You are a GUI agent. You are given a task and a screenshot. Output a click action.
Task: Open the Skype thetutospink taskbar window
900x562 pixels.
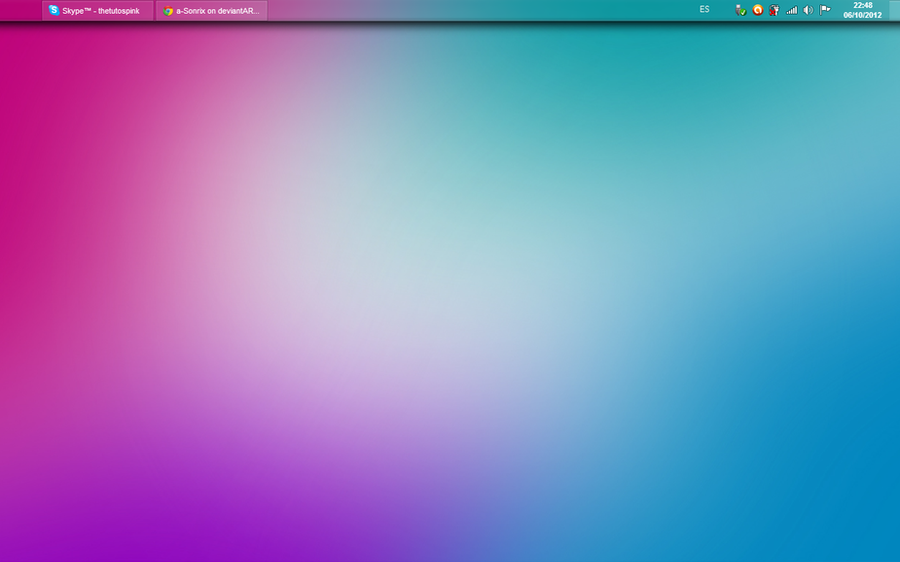point(98,10)
